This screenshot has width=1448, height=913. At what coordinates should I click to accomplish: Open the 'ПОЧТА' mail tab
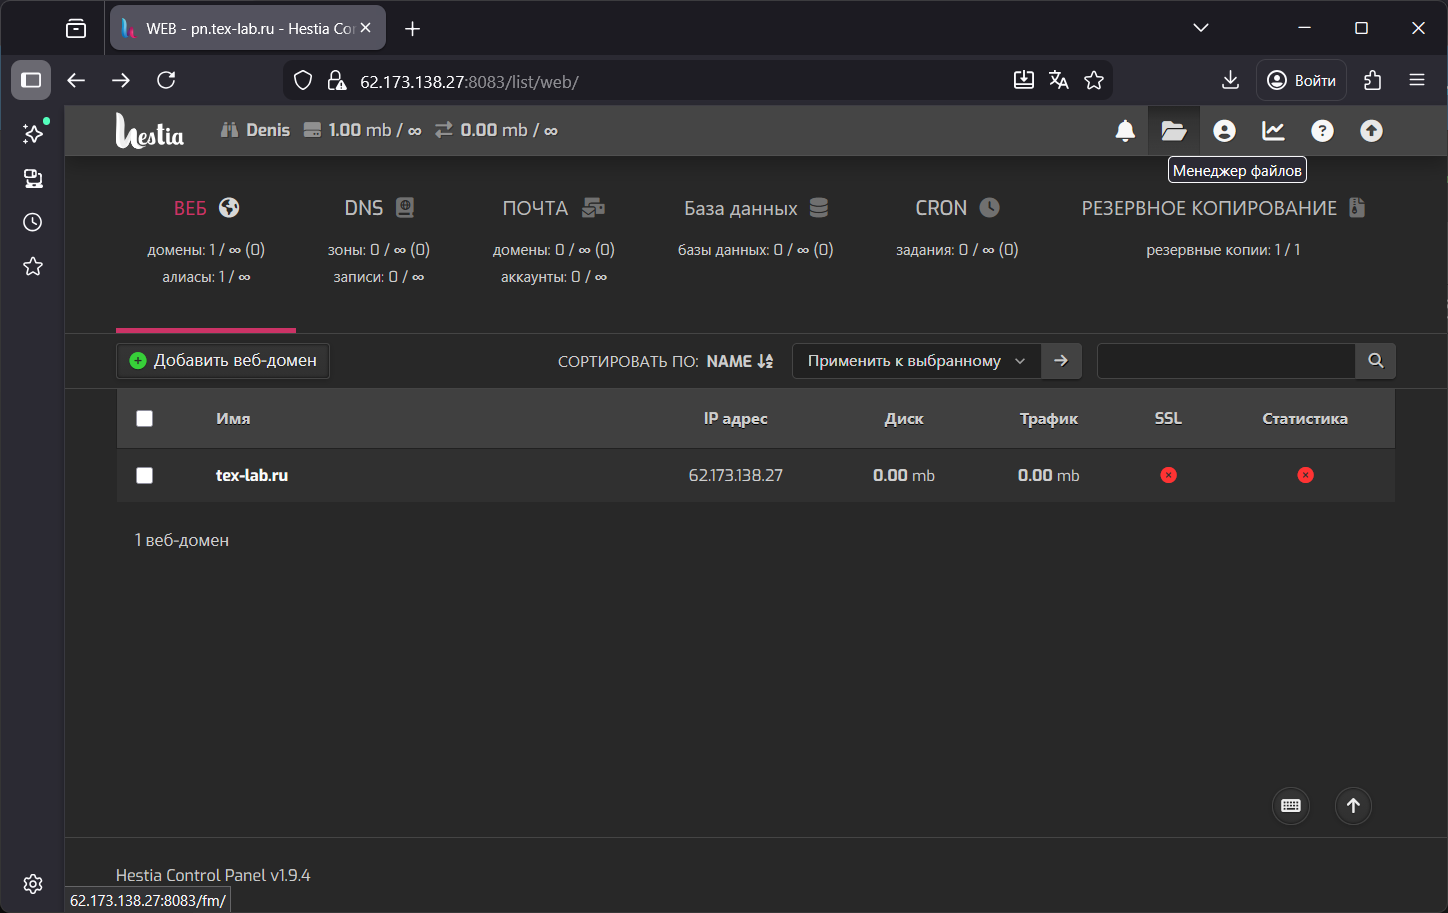(x=553, y=208)
